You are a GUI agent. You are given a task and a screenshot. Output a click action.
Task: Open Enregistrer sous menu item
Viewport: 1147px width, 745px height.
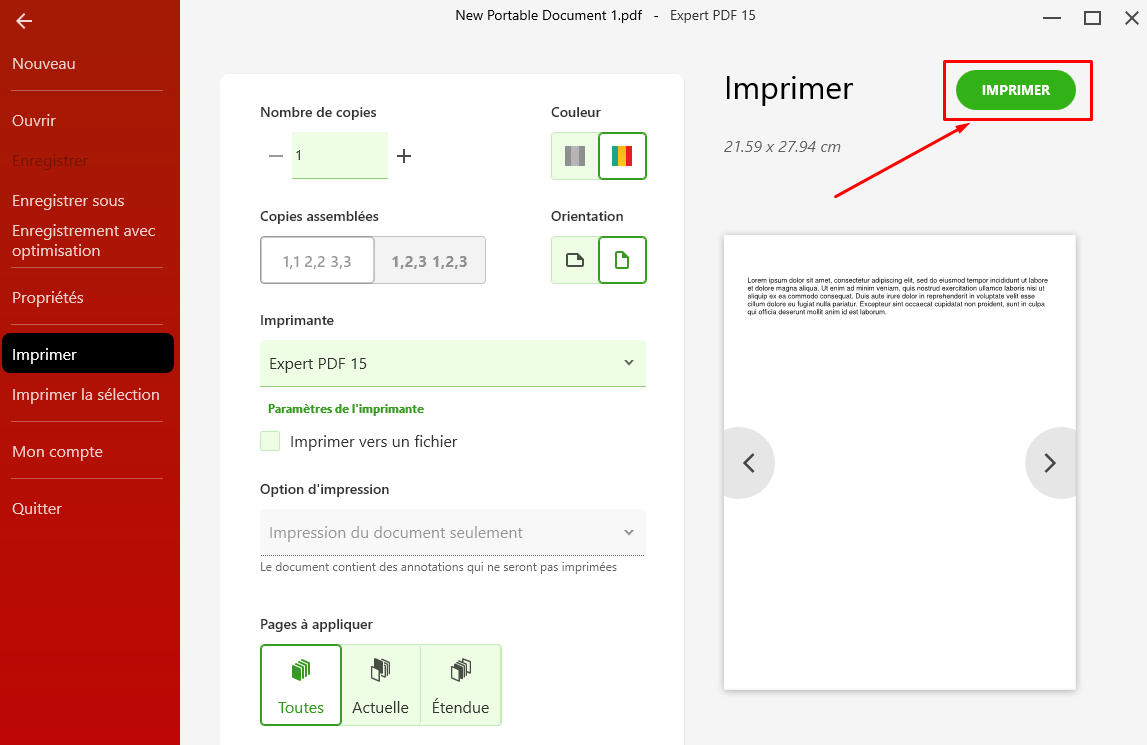68,201
